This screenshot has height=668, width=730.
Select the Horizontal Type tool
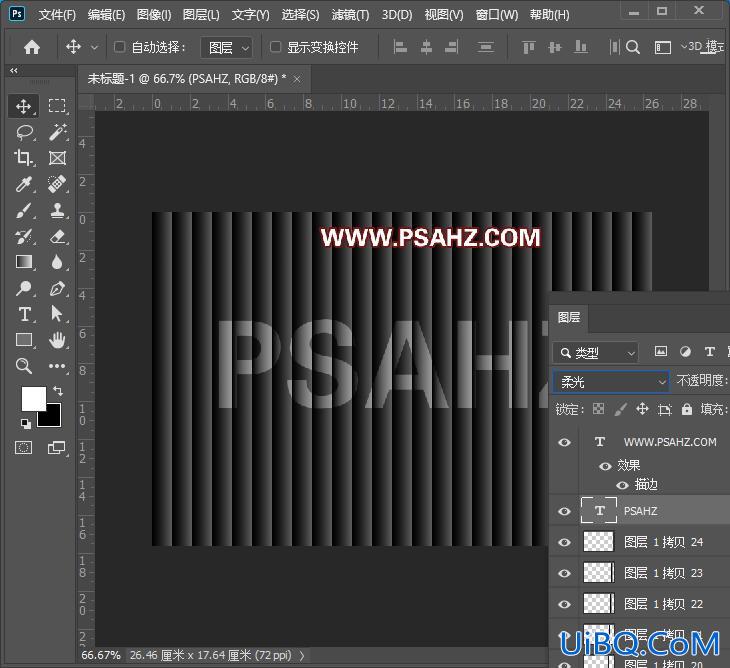pos(24,314)
